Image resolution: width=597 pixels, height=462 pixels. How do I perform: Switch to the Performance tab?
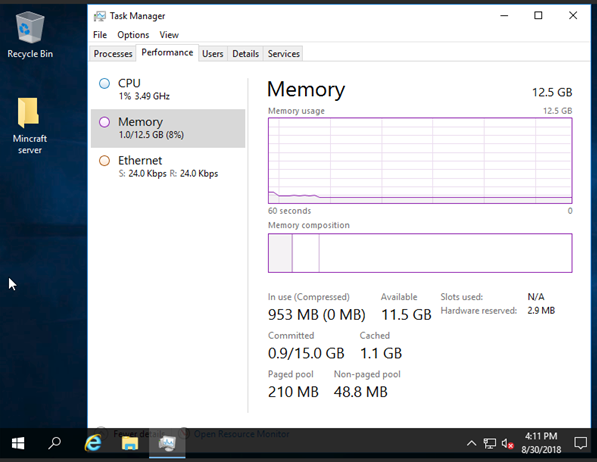(x=167, y=53)
